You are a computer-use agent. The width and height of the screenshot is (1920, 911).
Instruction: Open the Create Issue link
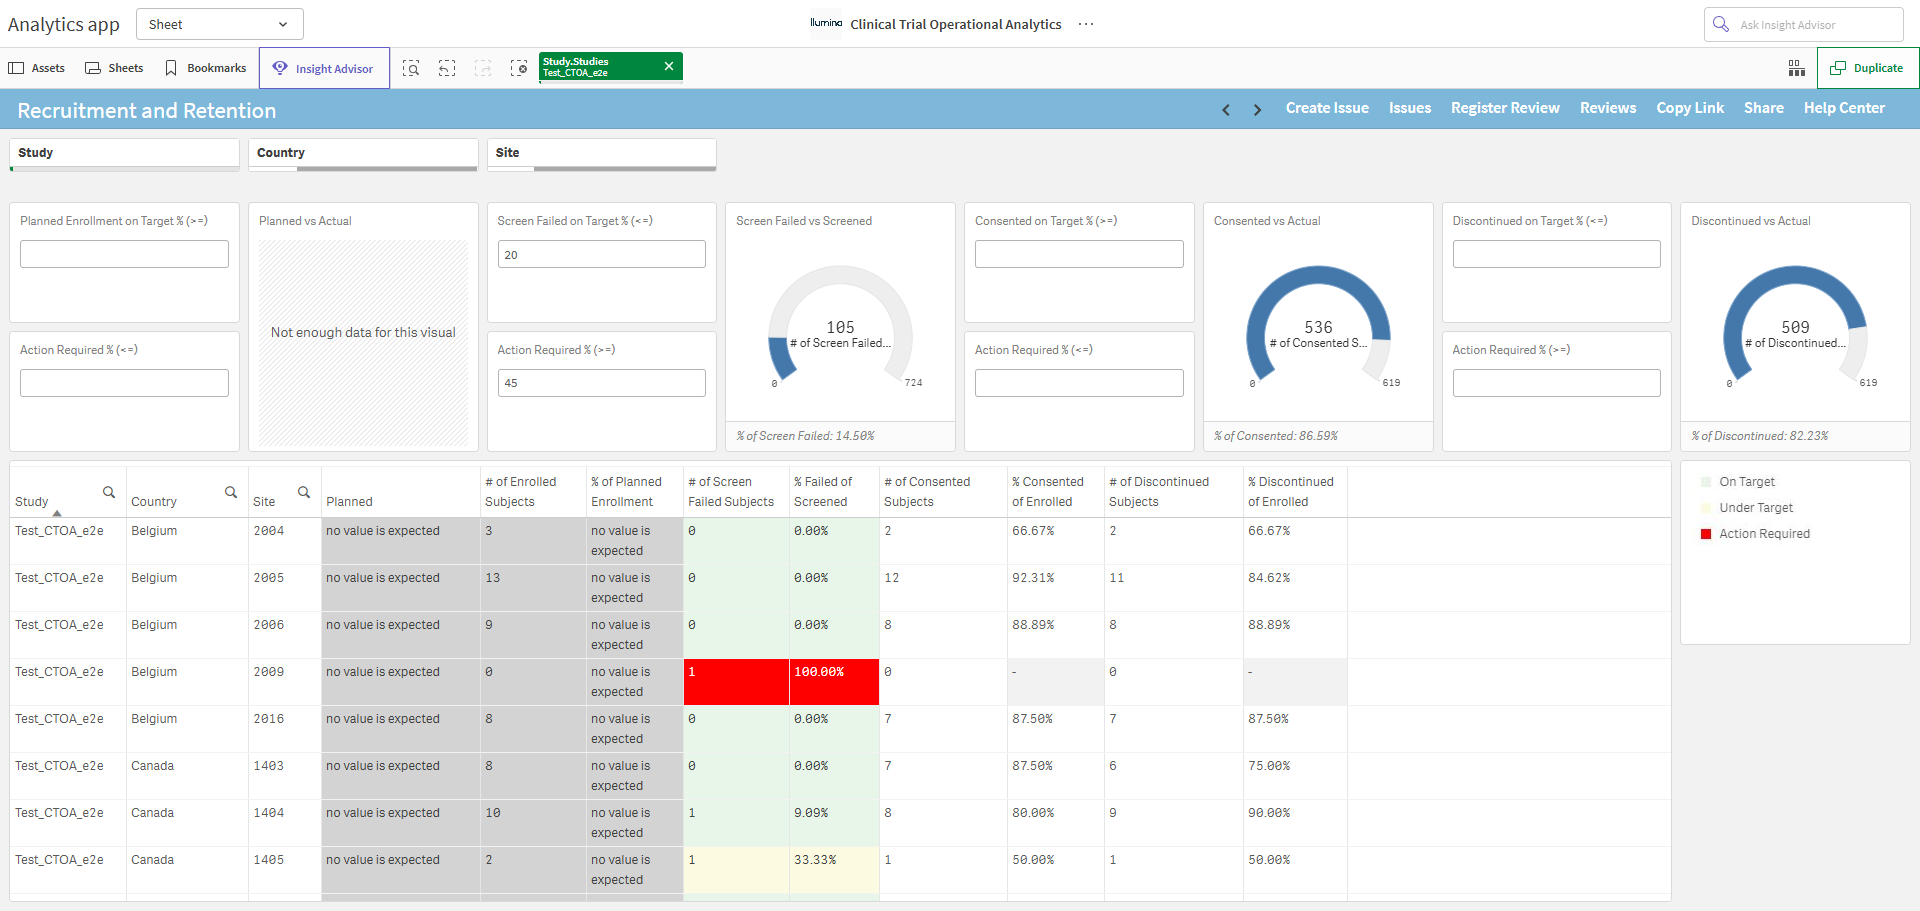[1327, 108]
